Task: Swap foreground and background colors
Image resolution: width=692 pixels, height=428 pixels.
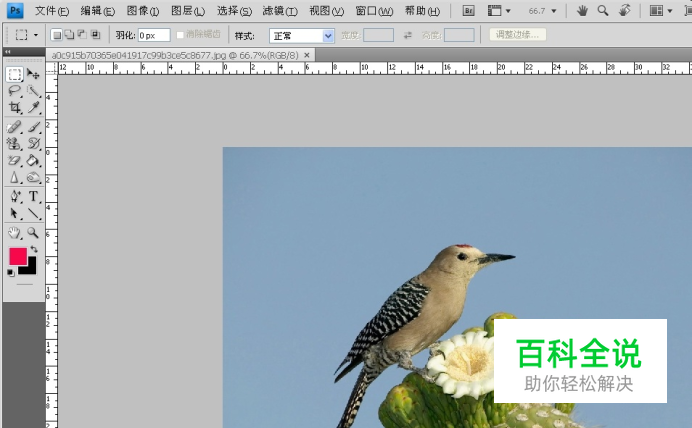Action: [x=34, y=249]
